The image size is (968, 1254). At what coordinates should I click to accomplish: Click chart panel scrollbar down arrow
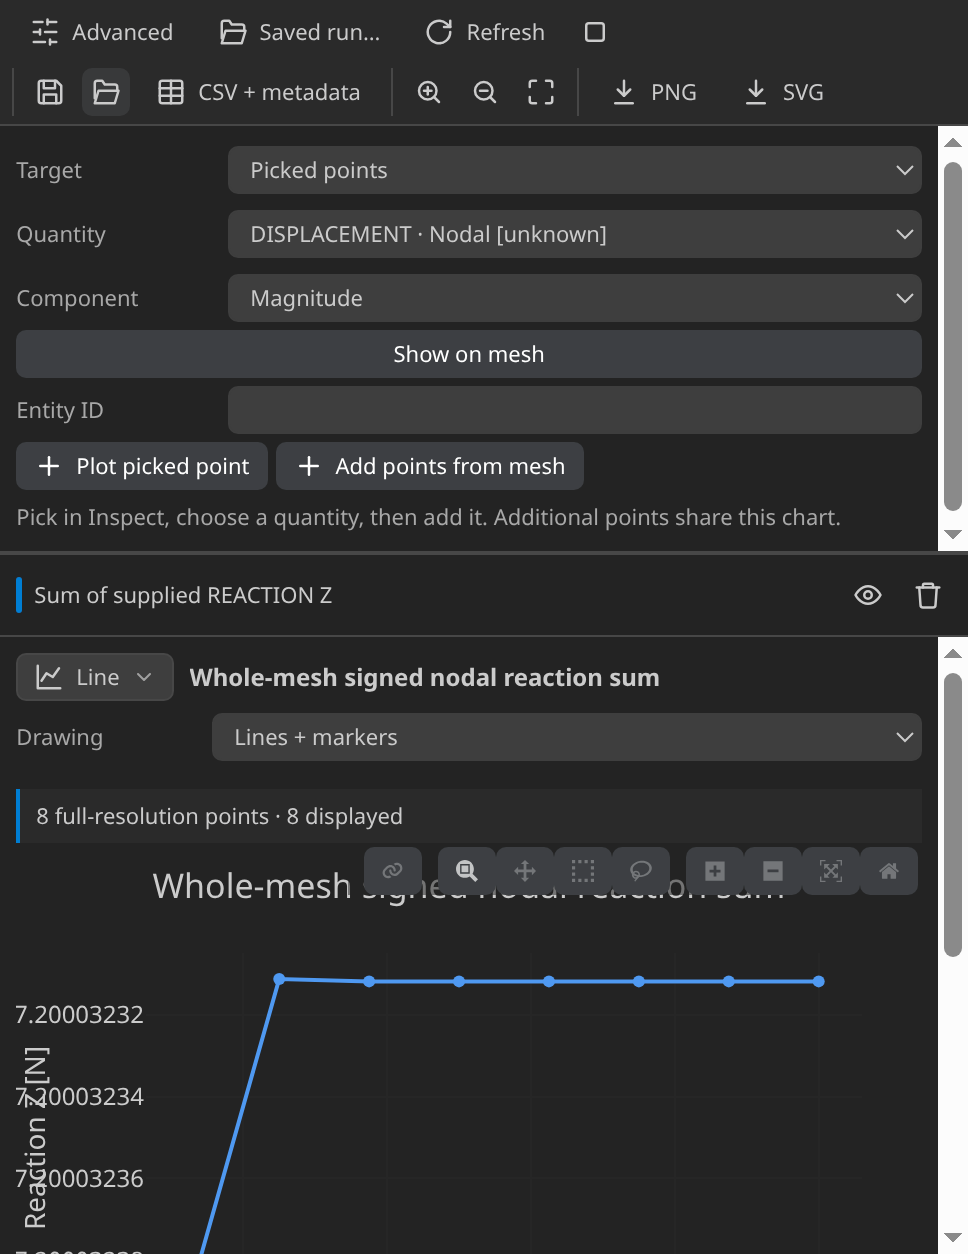953,1238
